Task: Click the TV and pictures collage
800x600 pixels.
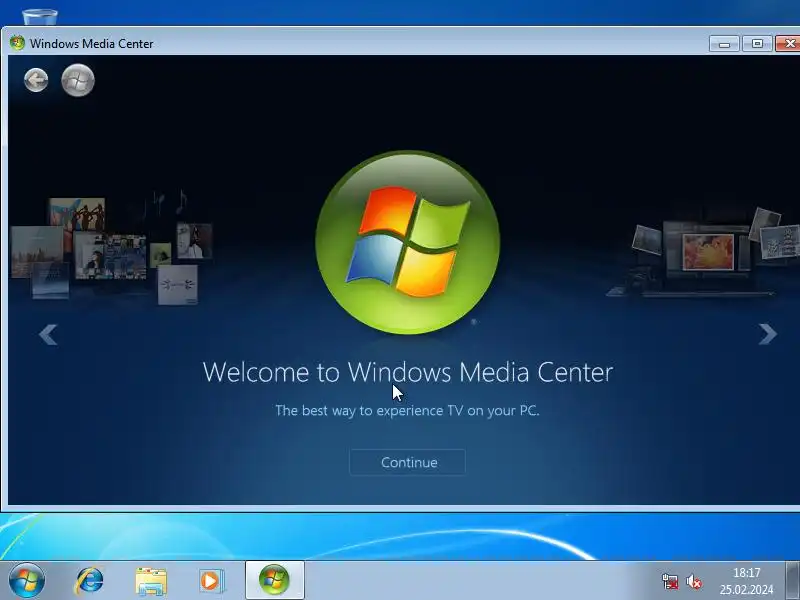Action: pos(703,252)
